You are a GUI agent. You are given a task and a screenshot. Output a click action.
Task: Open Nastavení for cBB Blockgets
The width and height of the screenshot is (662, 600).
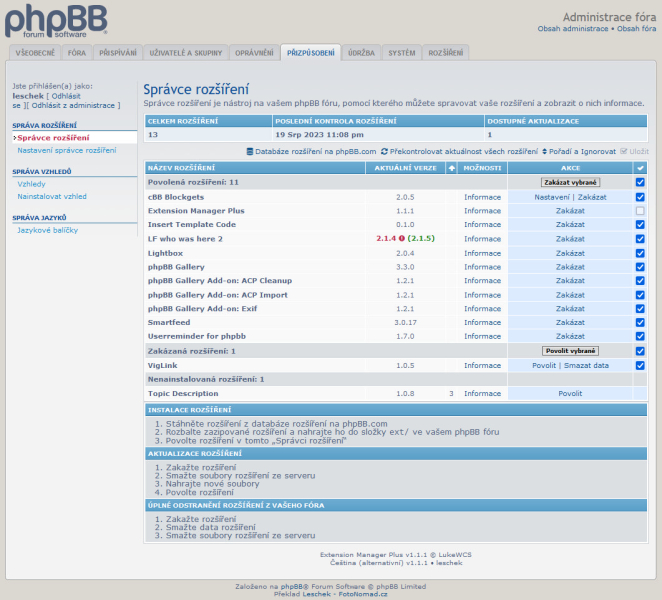pyautogui.click(x=552, y=197)
